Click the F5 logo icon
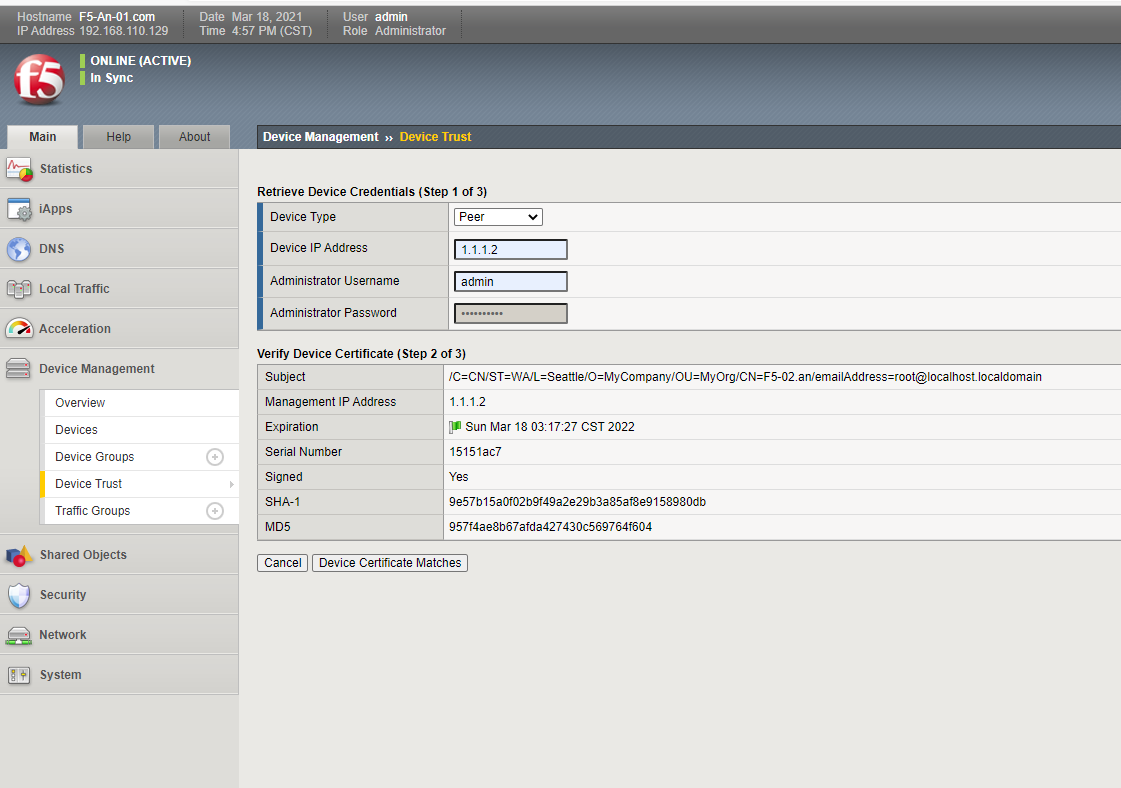Viewport: 1121px width, 788px height. 39,80
